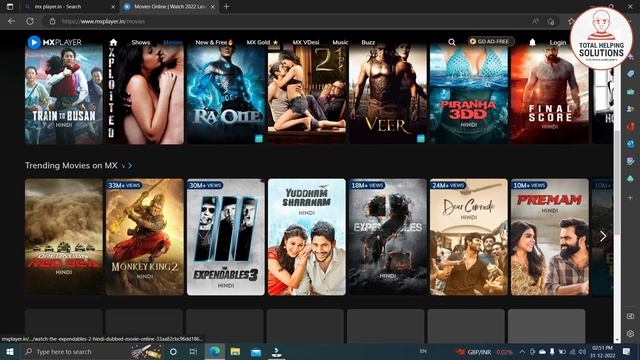Click the read aloud icon in address bar
This screenshot has width=640, height=360.
(535, 21)
